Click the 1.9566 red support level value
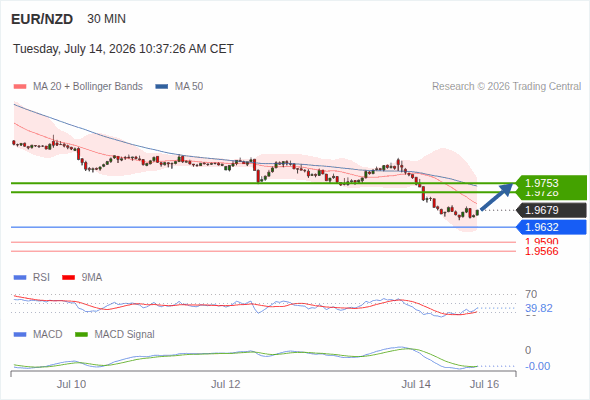The height and width of the screenshot is (400, 590). click(541, 251)
